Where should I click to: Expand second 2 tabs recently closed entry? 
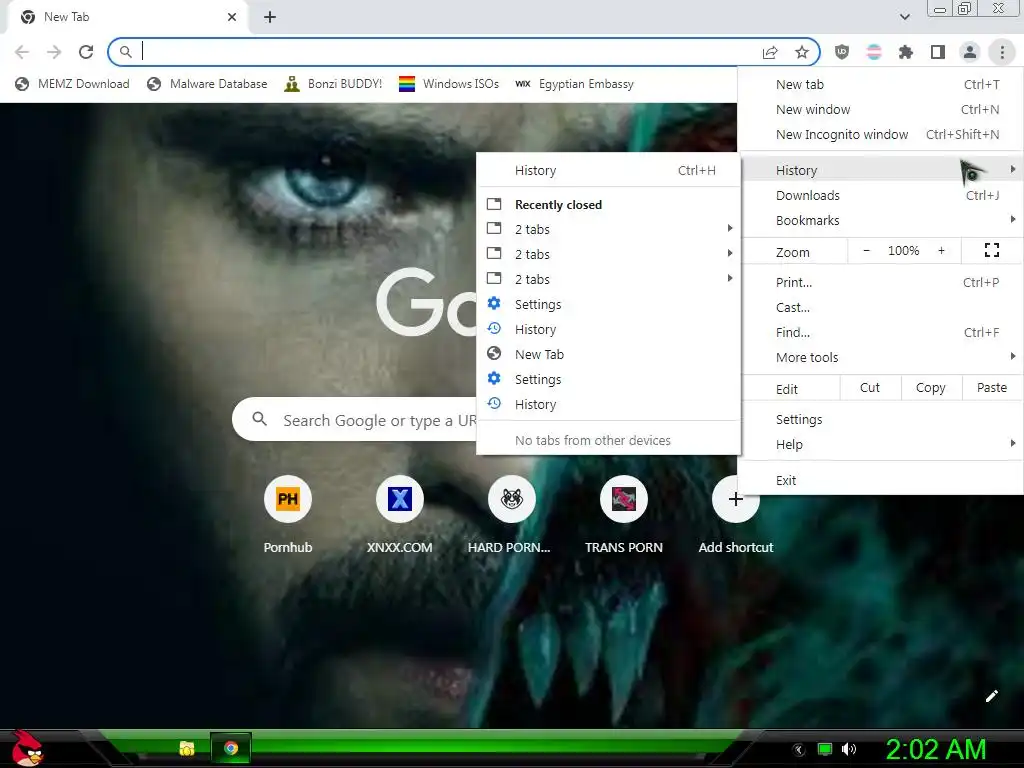(x=609, y=254)
